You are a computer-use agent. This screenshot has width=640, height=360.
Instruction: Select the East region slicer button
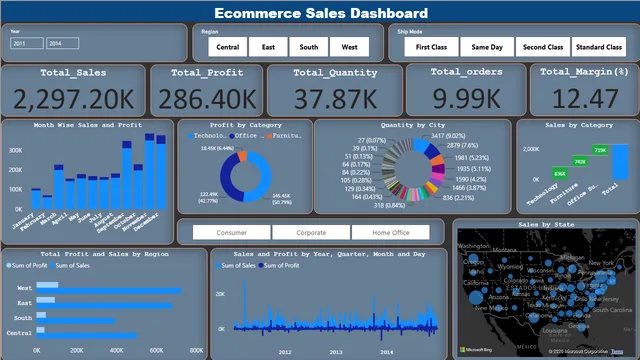[268, 47]
